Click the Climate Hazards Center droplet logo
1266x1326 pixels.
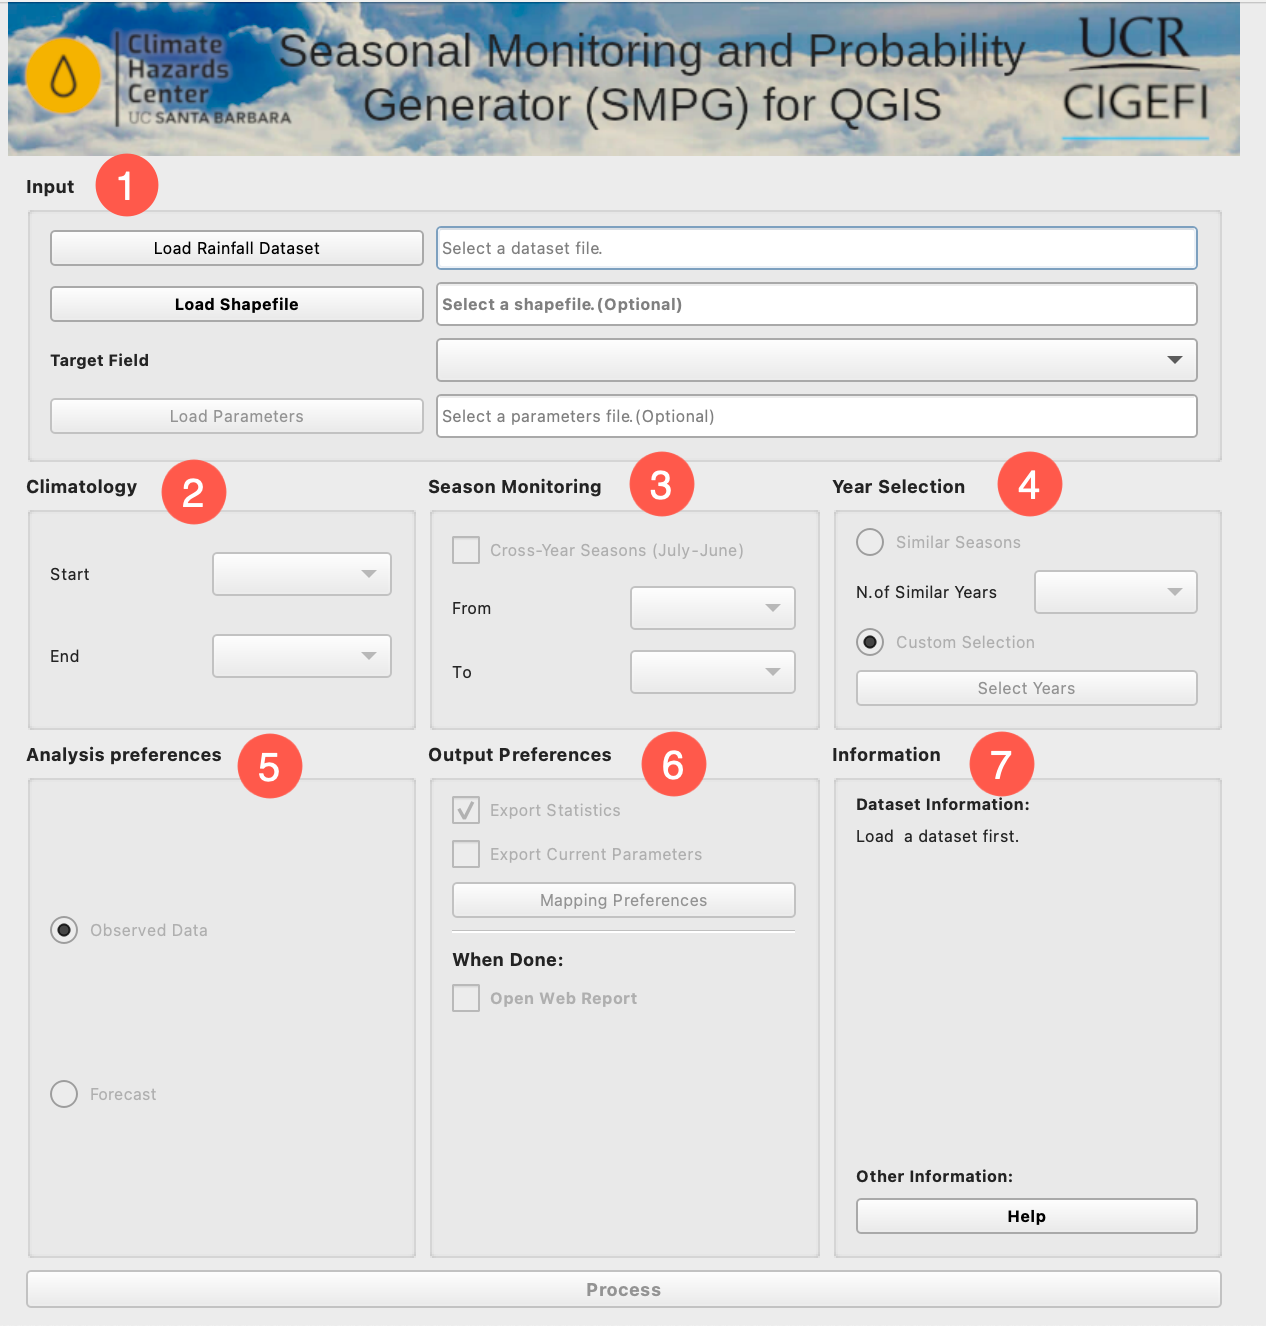tap(62, 76)
